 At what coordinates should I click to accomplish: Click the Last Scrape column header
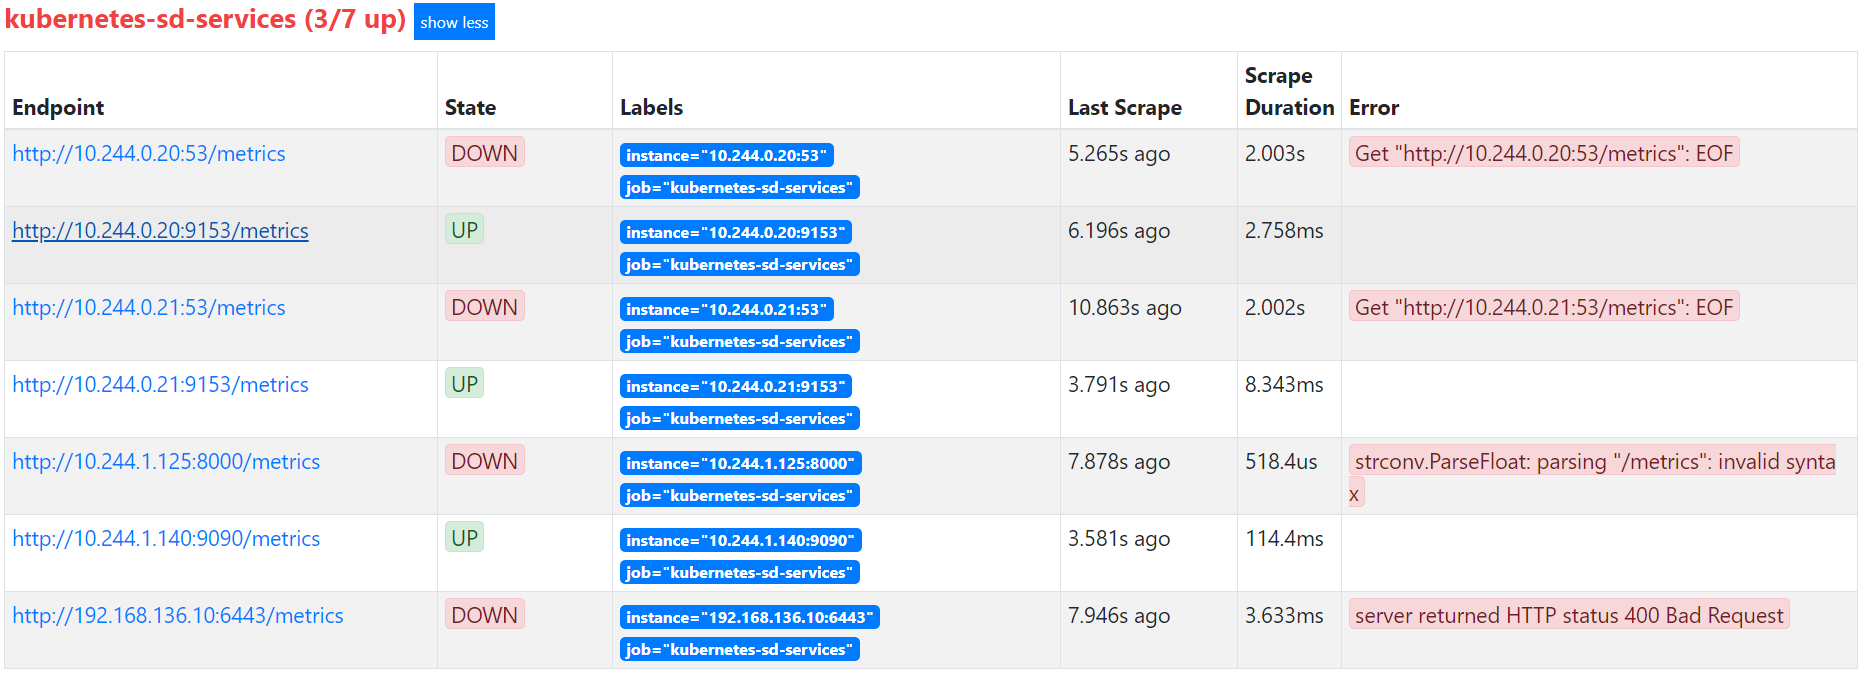click(x=1124, y=108)
